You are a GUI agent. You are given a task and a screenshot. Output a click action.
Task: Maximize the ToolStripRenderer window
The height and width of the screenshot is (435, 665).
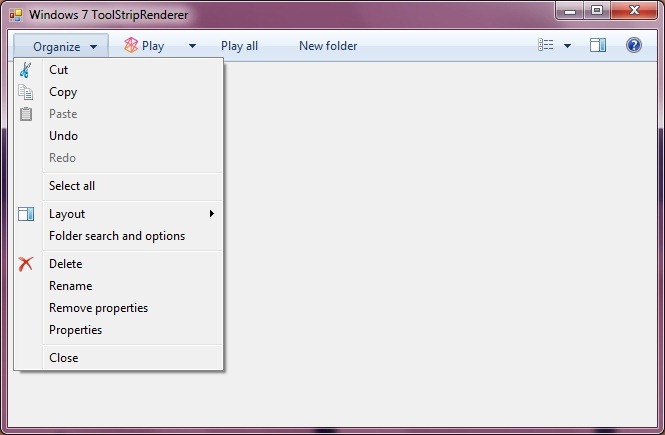tap(597, 11)
